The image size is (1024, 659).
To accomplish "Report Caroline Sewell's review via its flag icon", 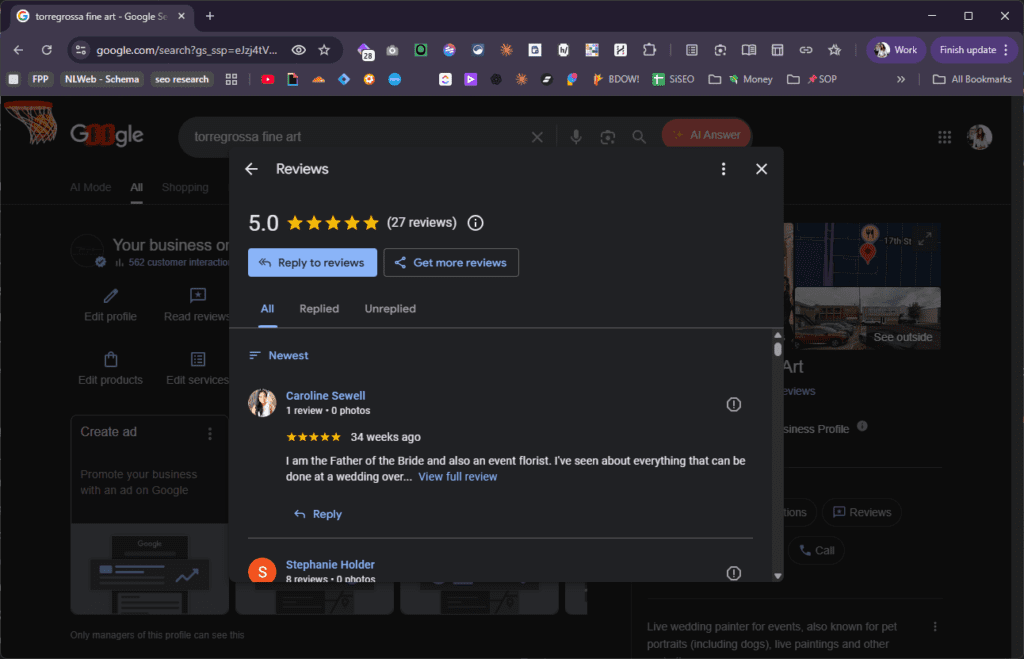I will (733, 404).
